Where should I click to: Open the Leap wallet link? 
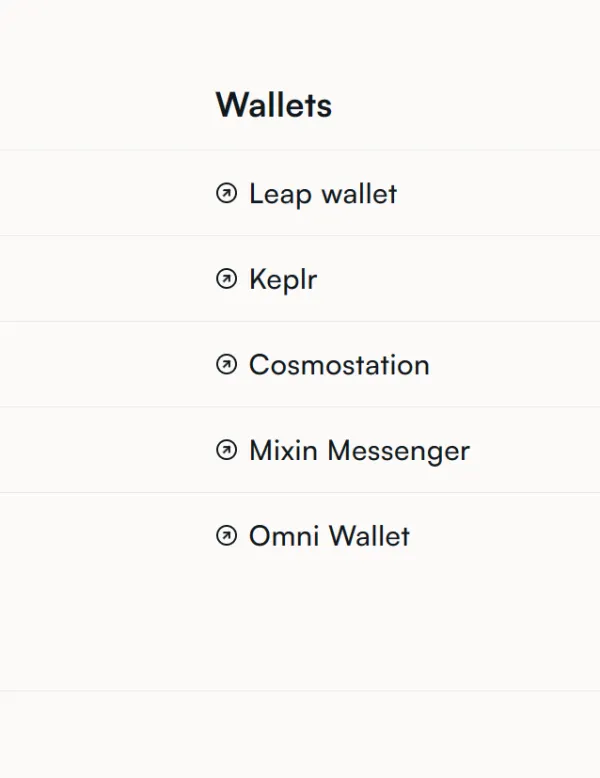tap(322, 193)
